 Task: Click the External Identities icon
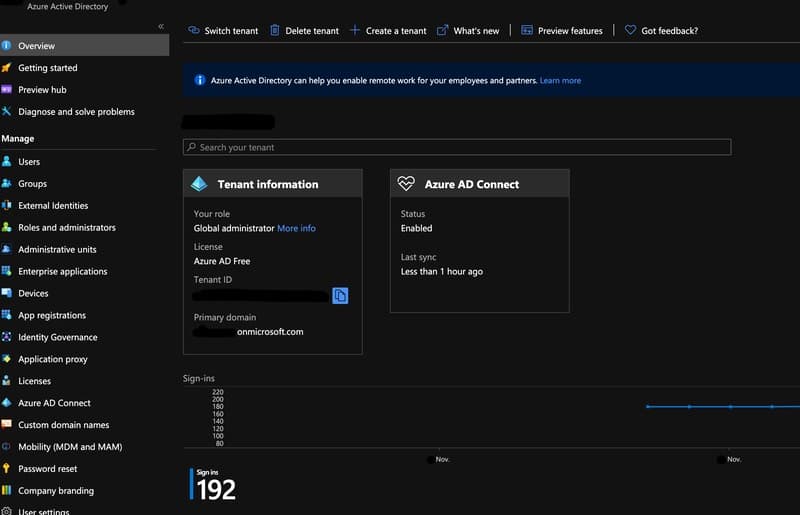click(x=6, y=205)
